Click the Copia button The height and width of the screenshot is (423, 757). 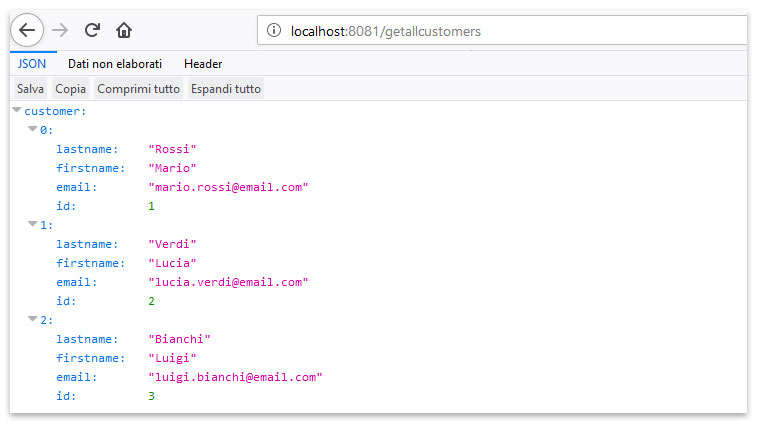(x=70, y=89)
